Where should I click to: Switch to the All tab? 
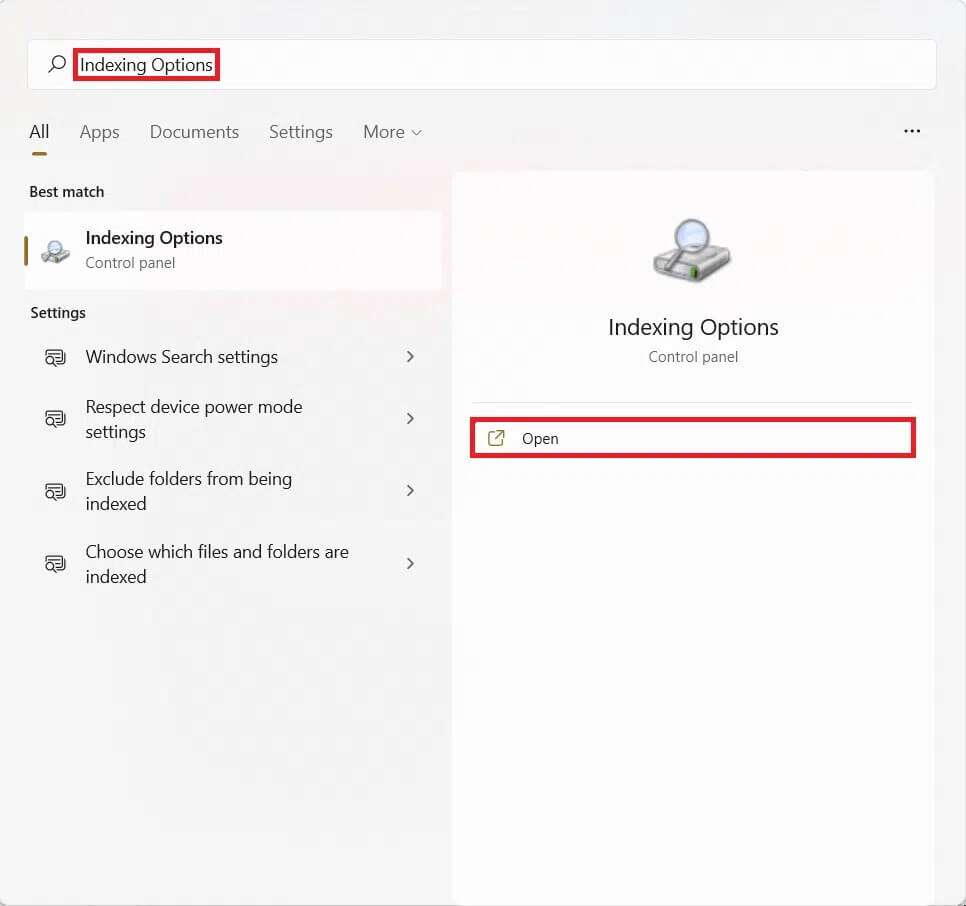[39, 132]
